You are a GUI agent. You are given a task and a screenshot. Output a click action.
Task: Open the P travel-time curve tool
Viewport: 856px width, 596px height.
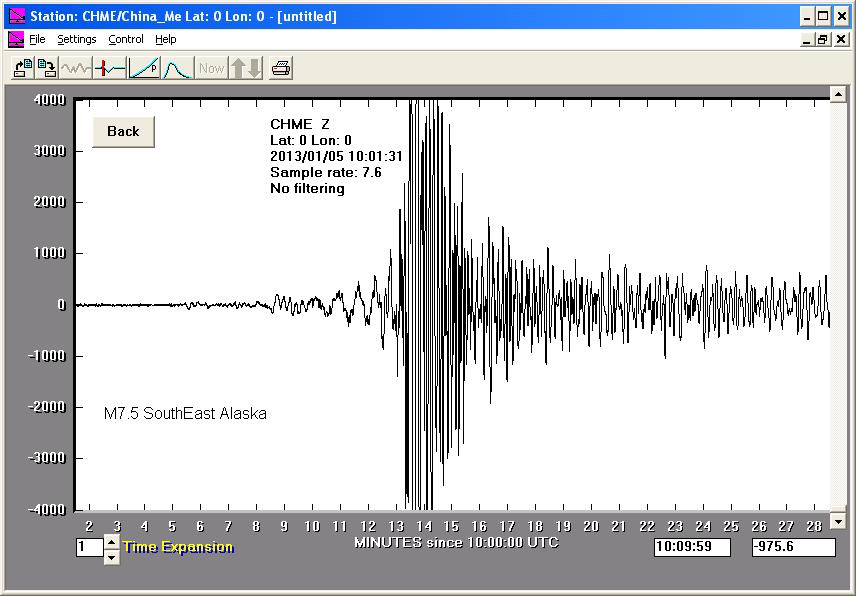click(x=144, y=68)
